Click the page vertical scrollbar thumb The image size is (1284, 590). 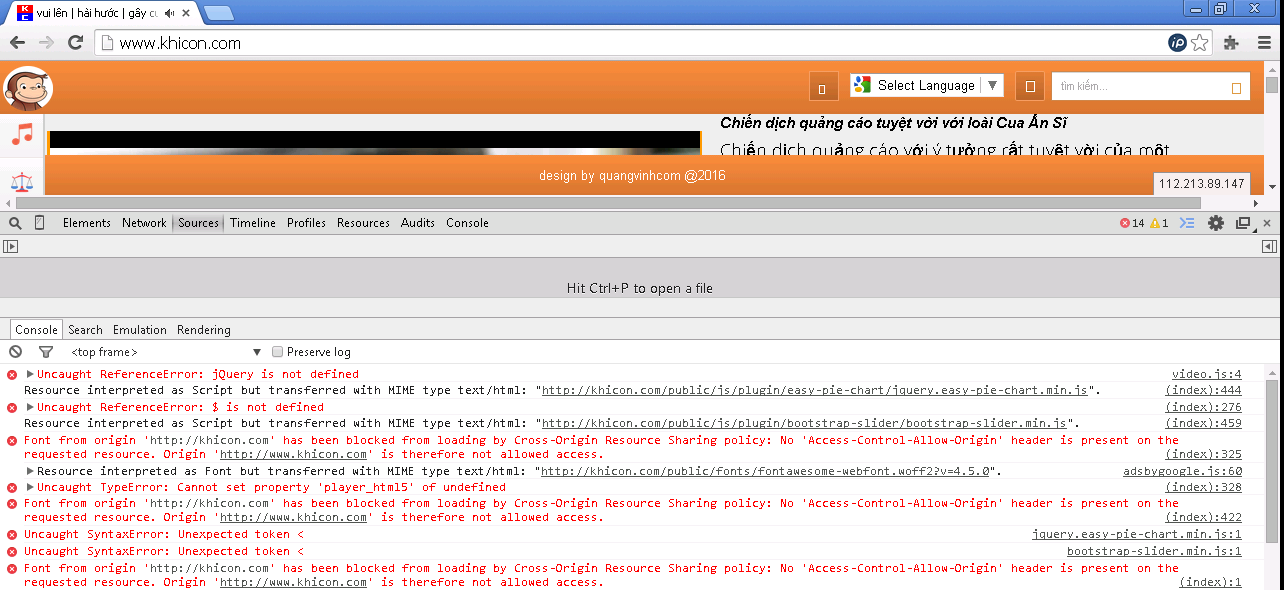pos(1272,85)
